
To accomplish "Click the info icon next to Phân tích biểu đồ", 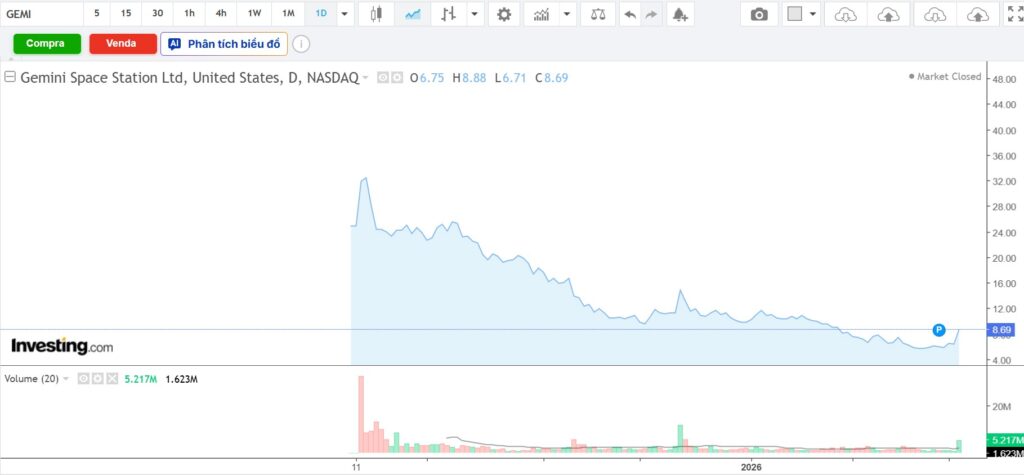I will coord(300,44).
